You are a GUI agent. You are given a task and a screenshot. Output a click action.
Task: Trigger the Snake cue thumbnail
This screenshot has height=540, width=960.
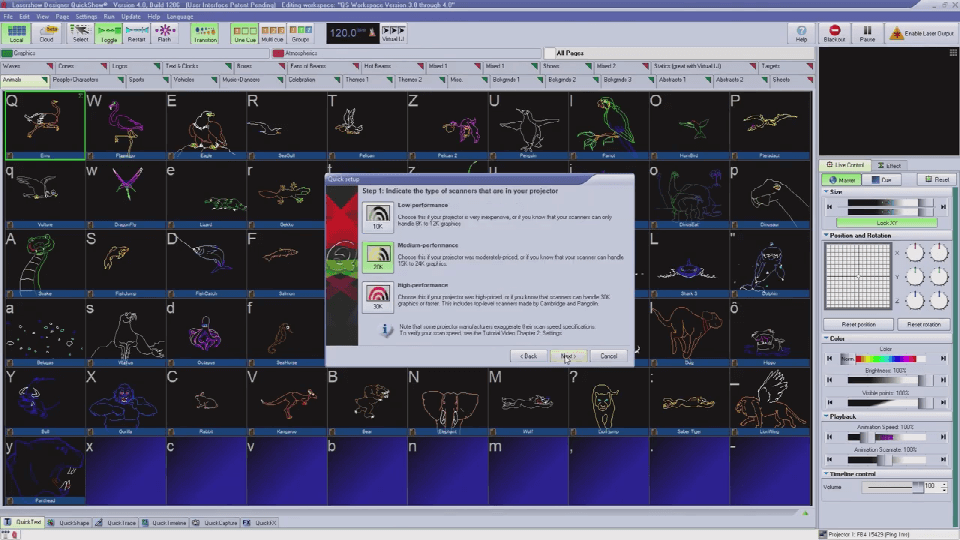click(x=45, y=264)
